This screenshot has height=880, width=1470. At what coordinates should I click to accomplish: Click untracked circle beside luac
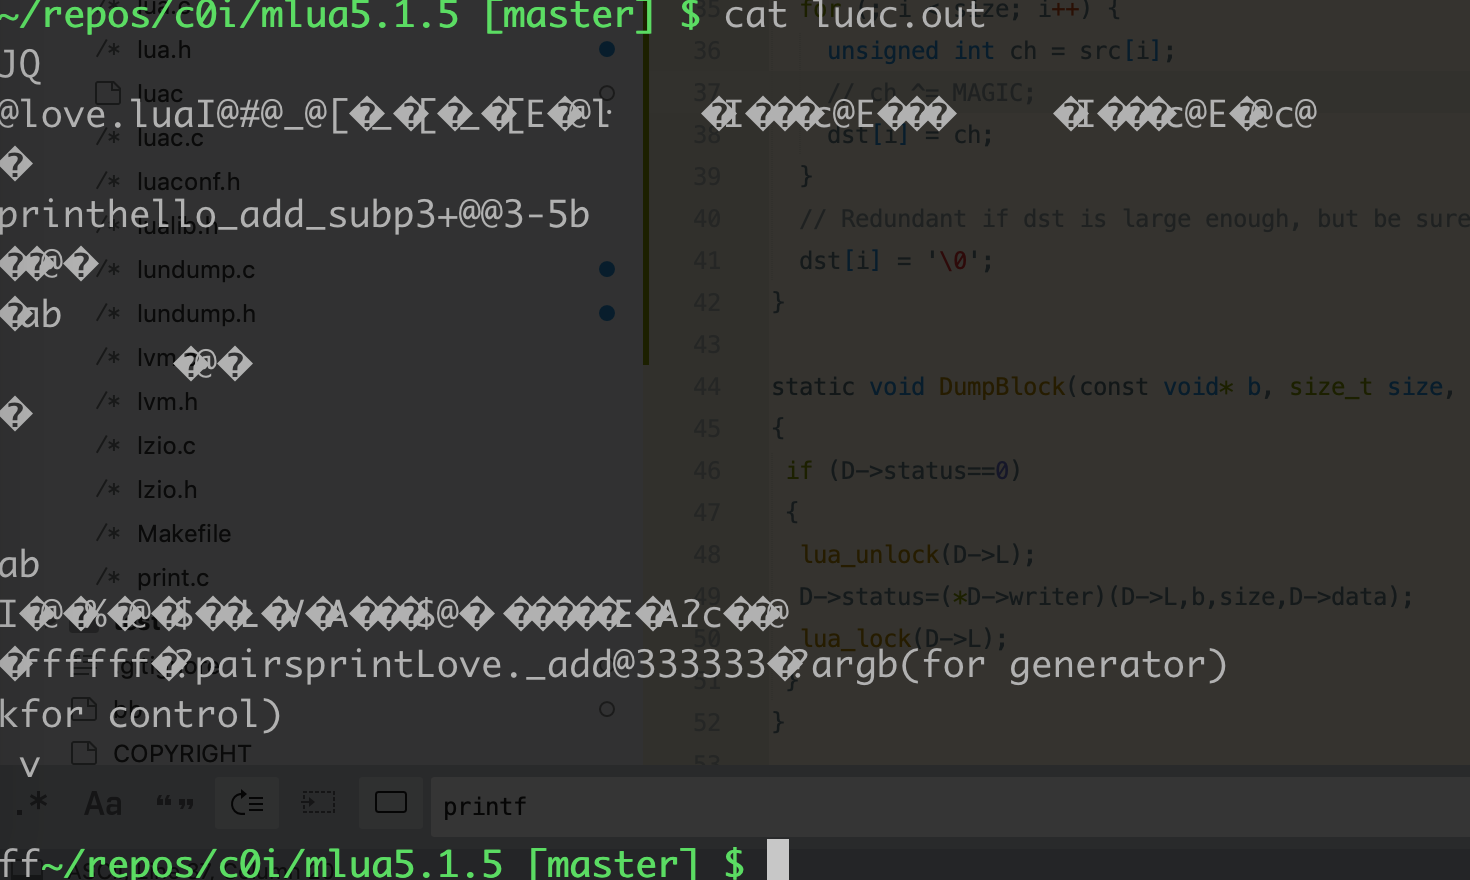click(x=607, y=93)
